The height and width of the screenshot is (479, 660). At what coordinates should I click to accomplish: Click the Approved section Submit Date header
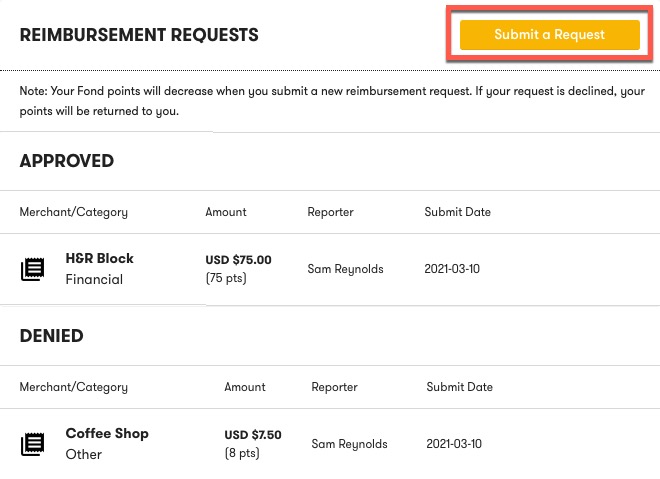(x=458, y=212)
